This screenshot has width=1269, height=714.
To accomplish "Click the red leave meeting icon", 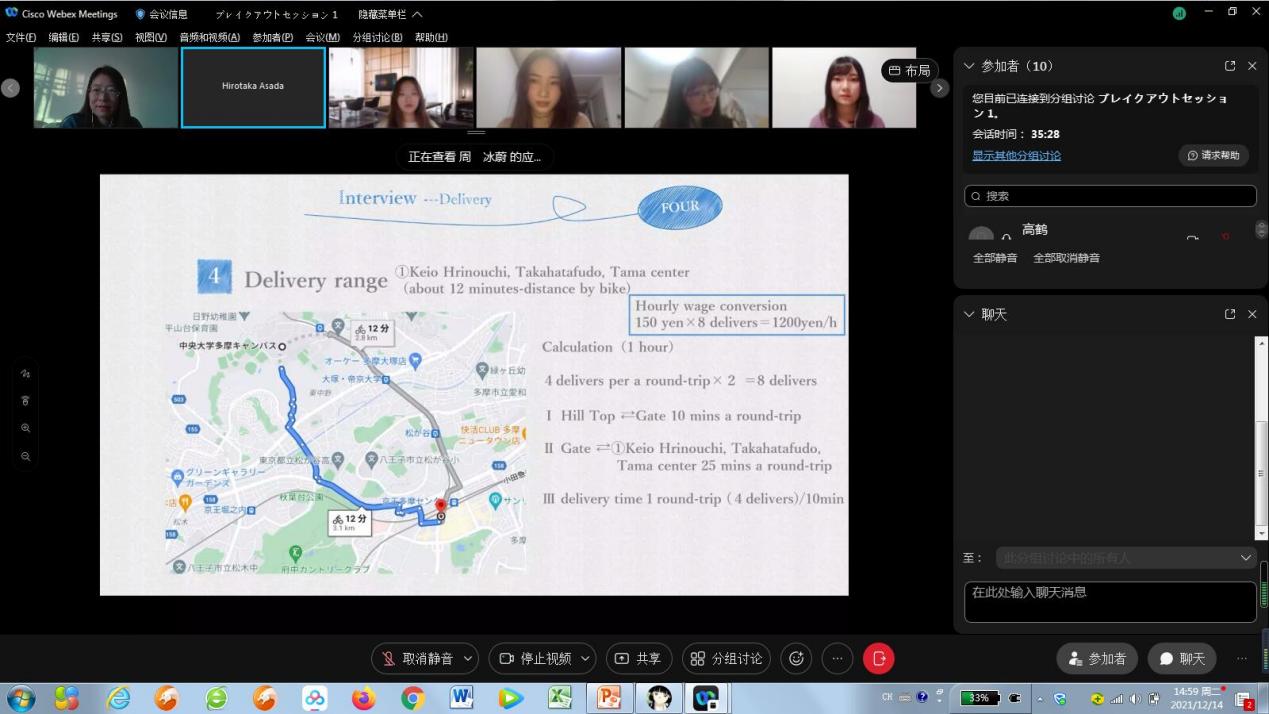I will (x=878, y=658).
